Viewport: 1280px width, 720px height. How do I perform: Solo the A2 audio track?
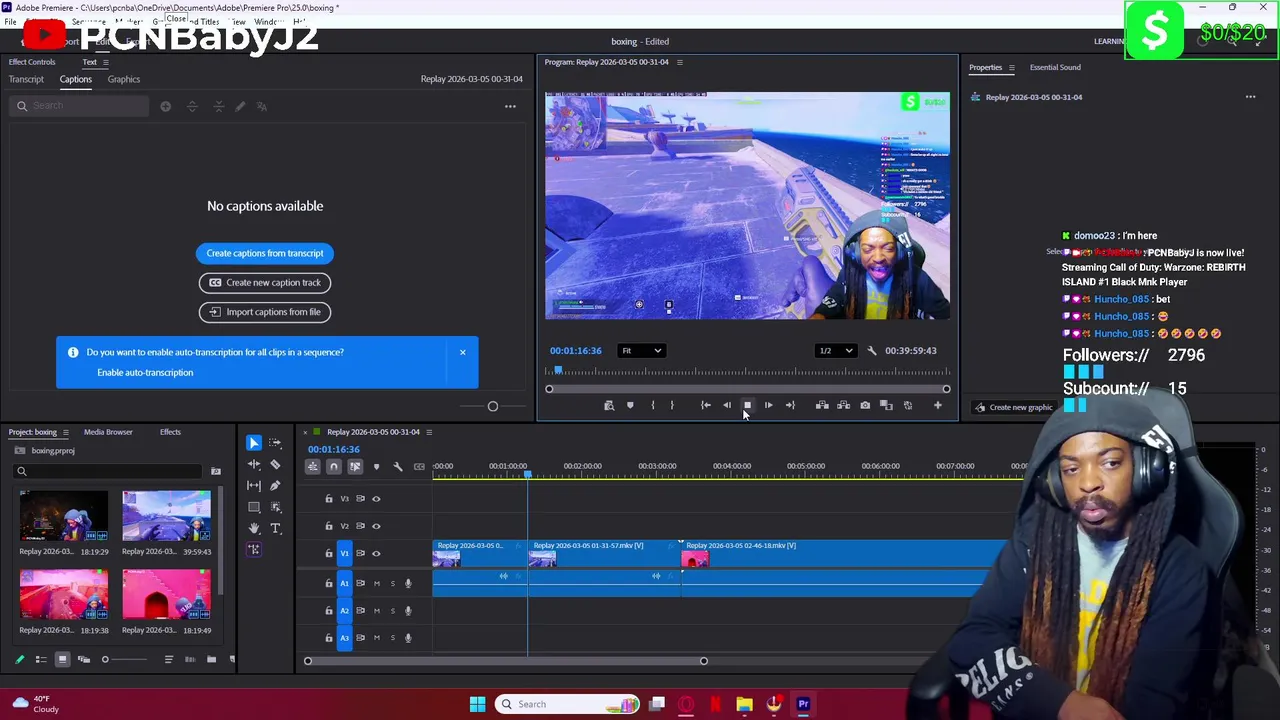(392, 610)
